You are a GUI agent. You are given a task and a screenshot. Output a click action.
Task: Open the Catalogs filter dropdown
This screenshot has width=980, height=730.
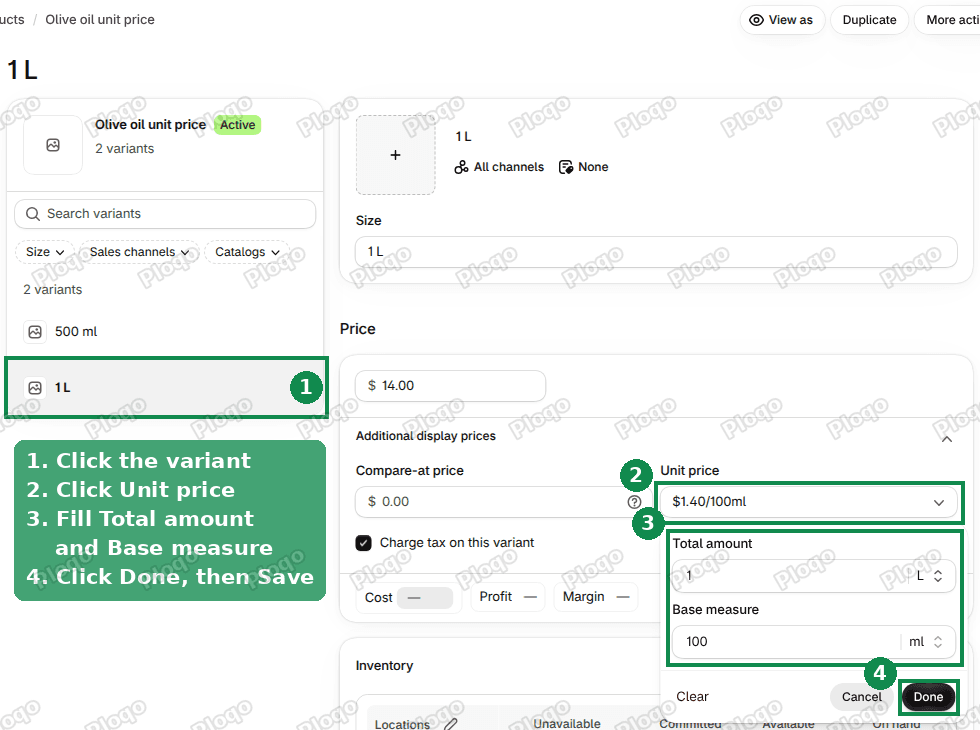(x=247, y=252)
